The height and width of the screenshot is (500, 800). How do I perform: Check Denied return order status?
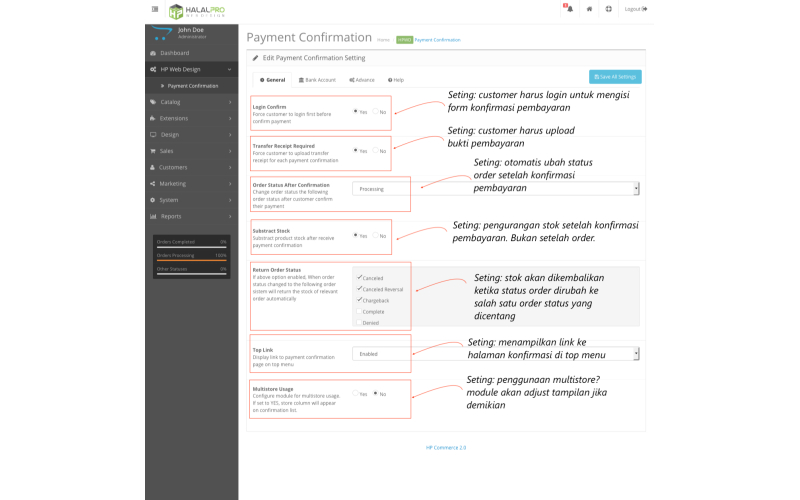(359, 322)
